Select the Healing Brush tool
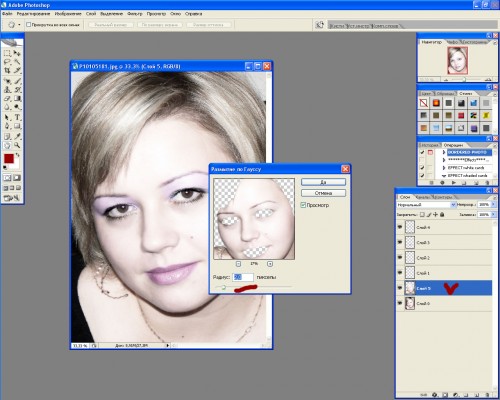This screenshot has width=500, height=400. tap(7, 81)
